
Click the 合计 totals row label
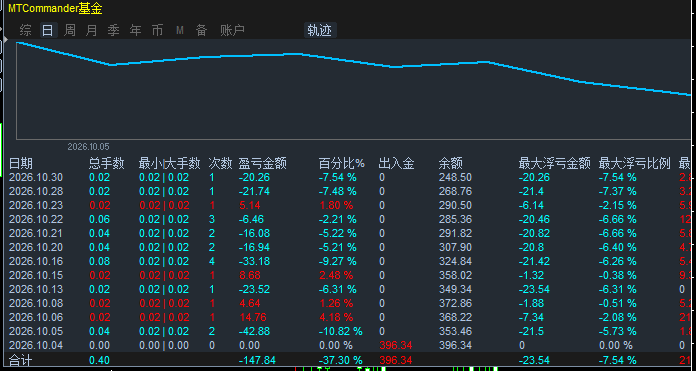(x=20, y=360)
